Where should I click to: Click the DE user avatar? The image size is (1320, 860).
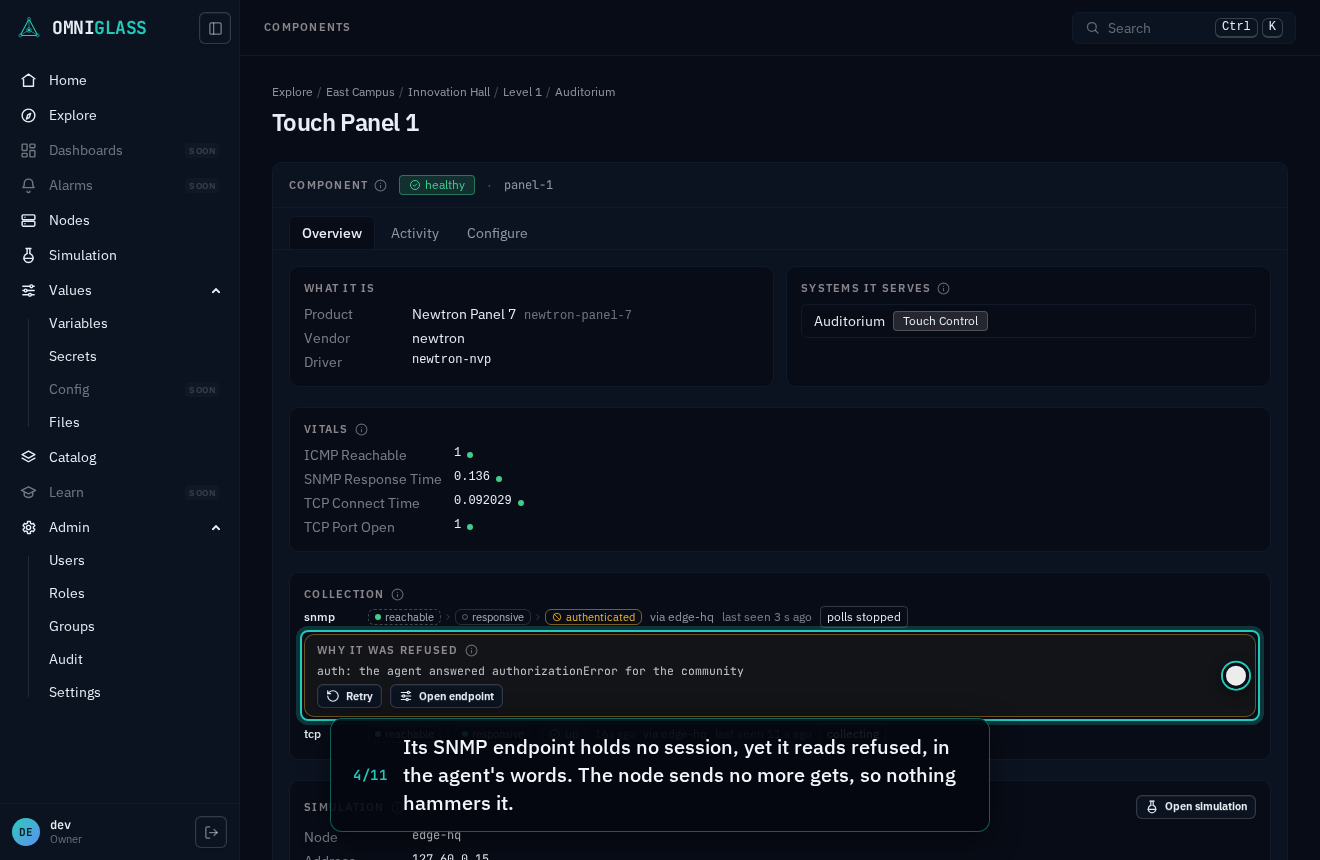click(x=26, y=832)
